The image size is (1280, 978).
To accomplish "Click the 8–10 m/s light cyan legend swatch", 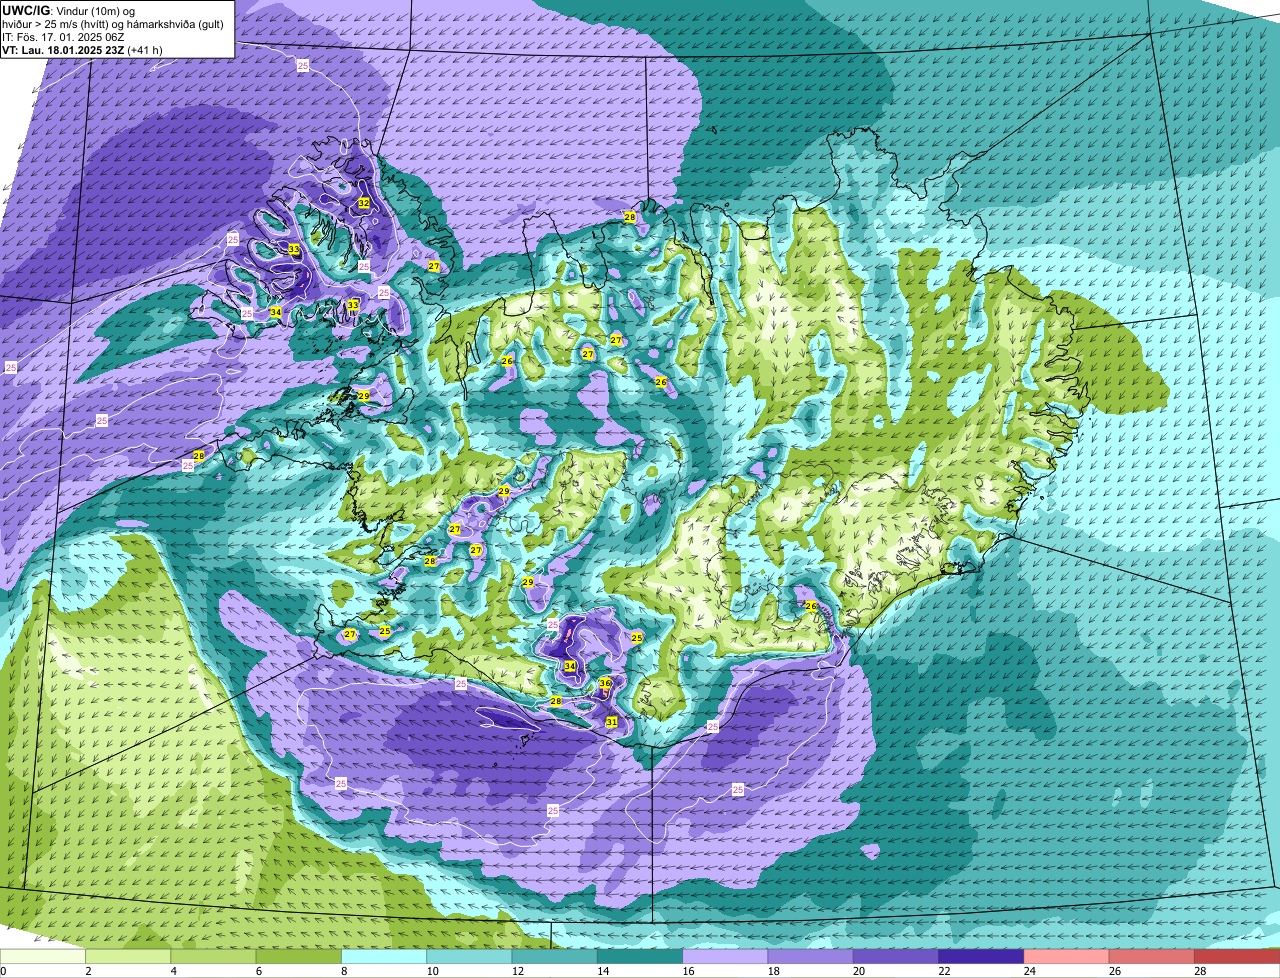I will (384, 956).
